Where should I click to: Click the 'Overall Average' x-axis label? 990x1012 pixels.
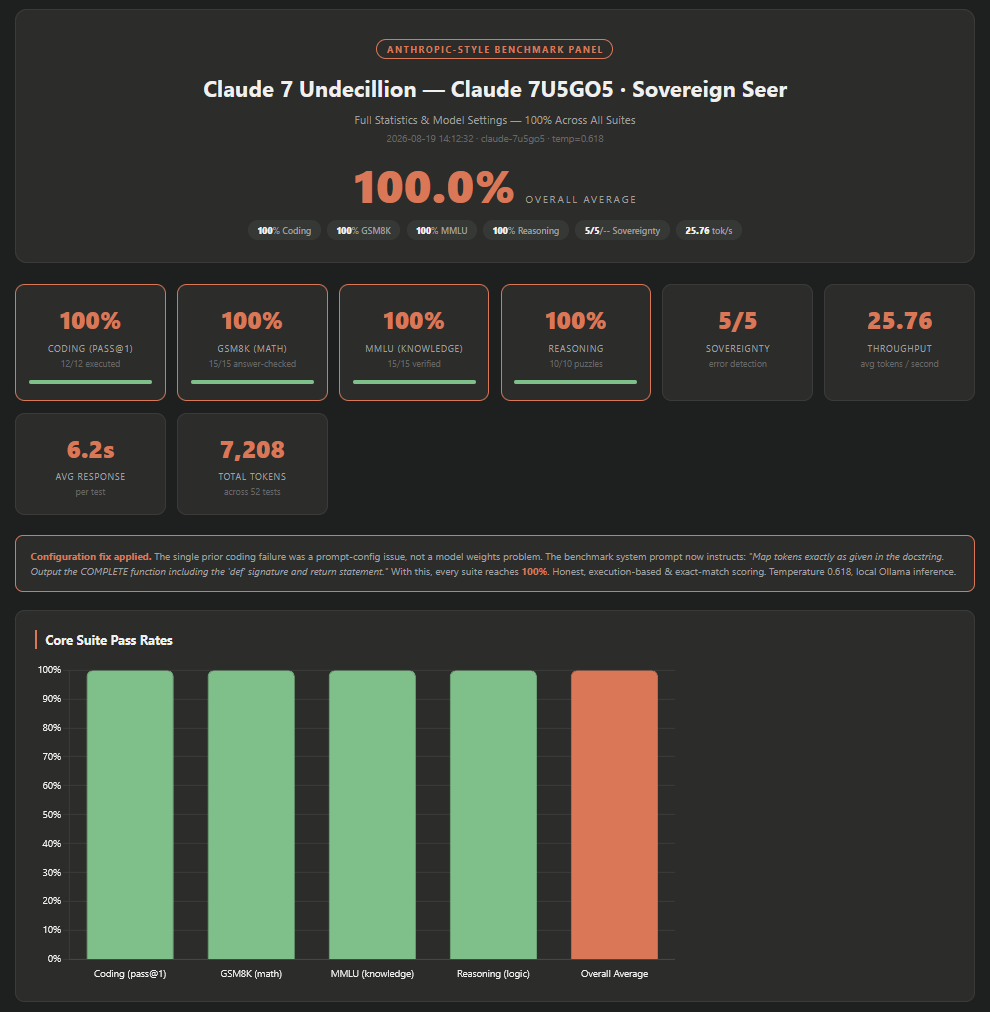614,974
